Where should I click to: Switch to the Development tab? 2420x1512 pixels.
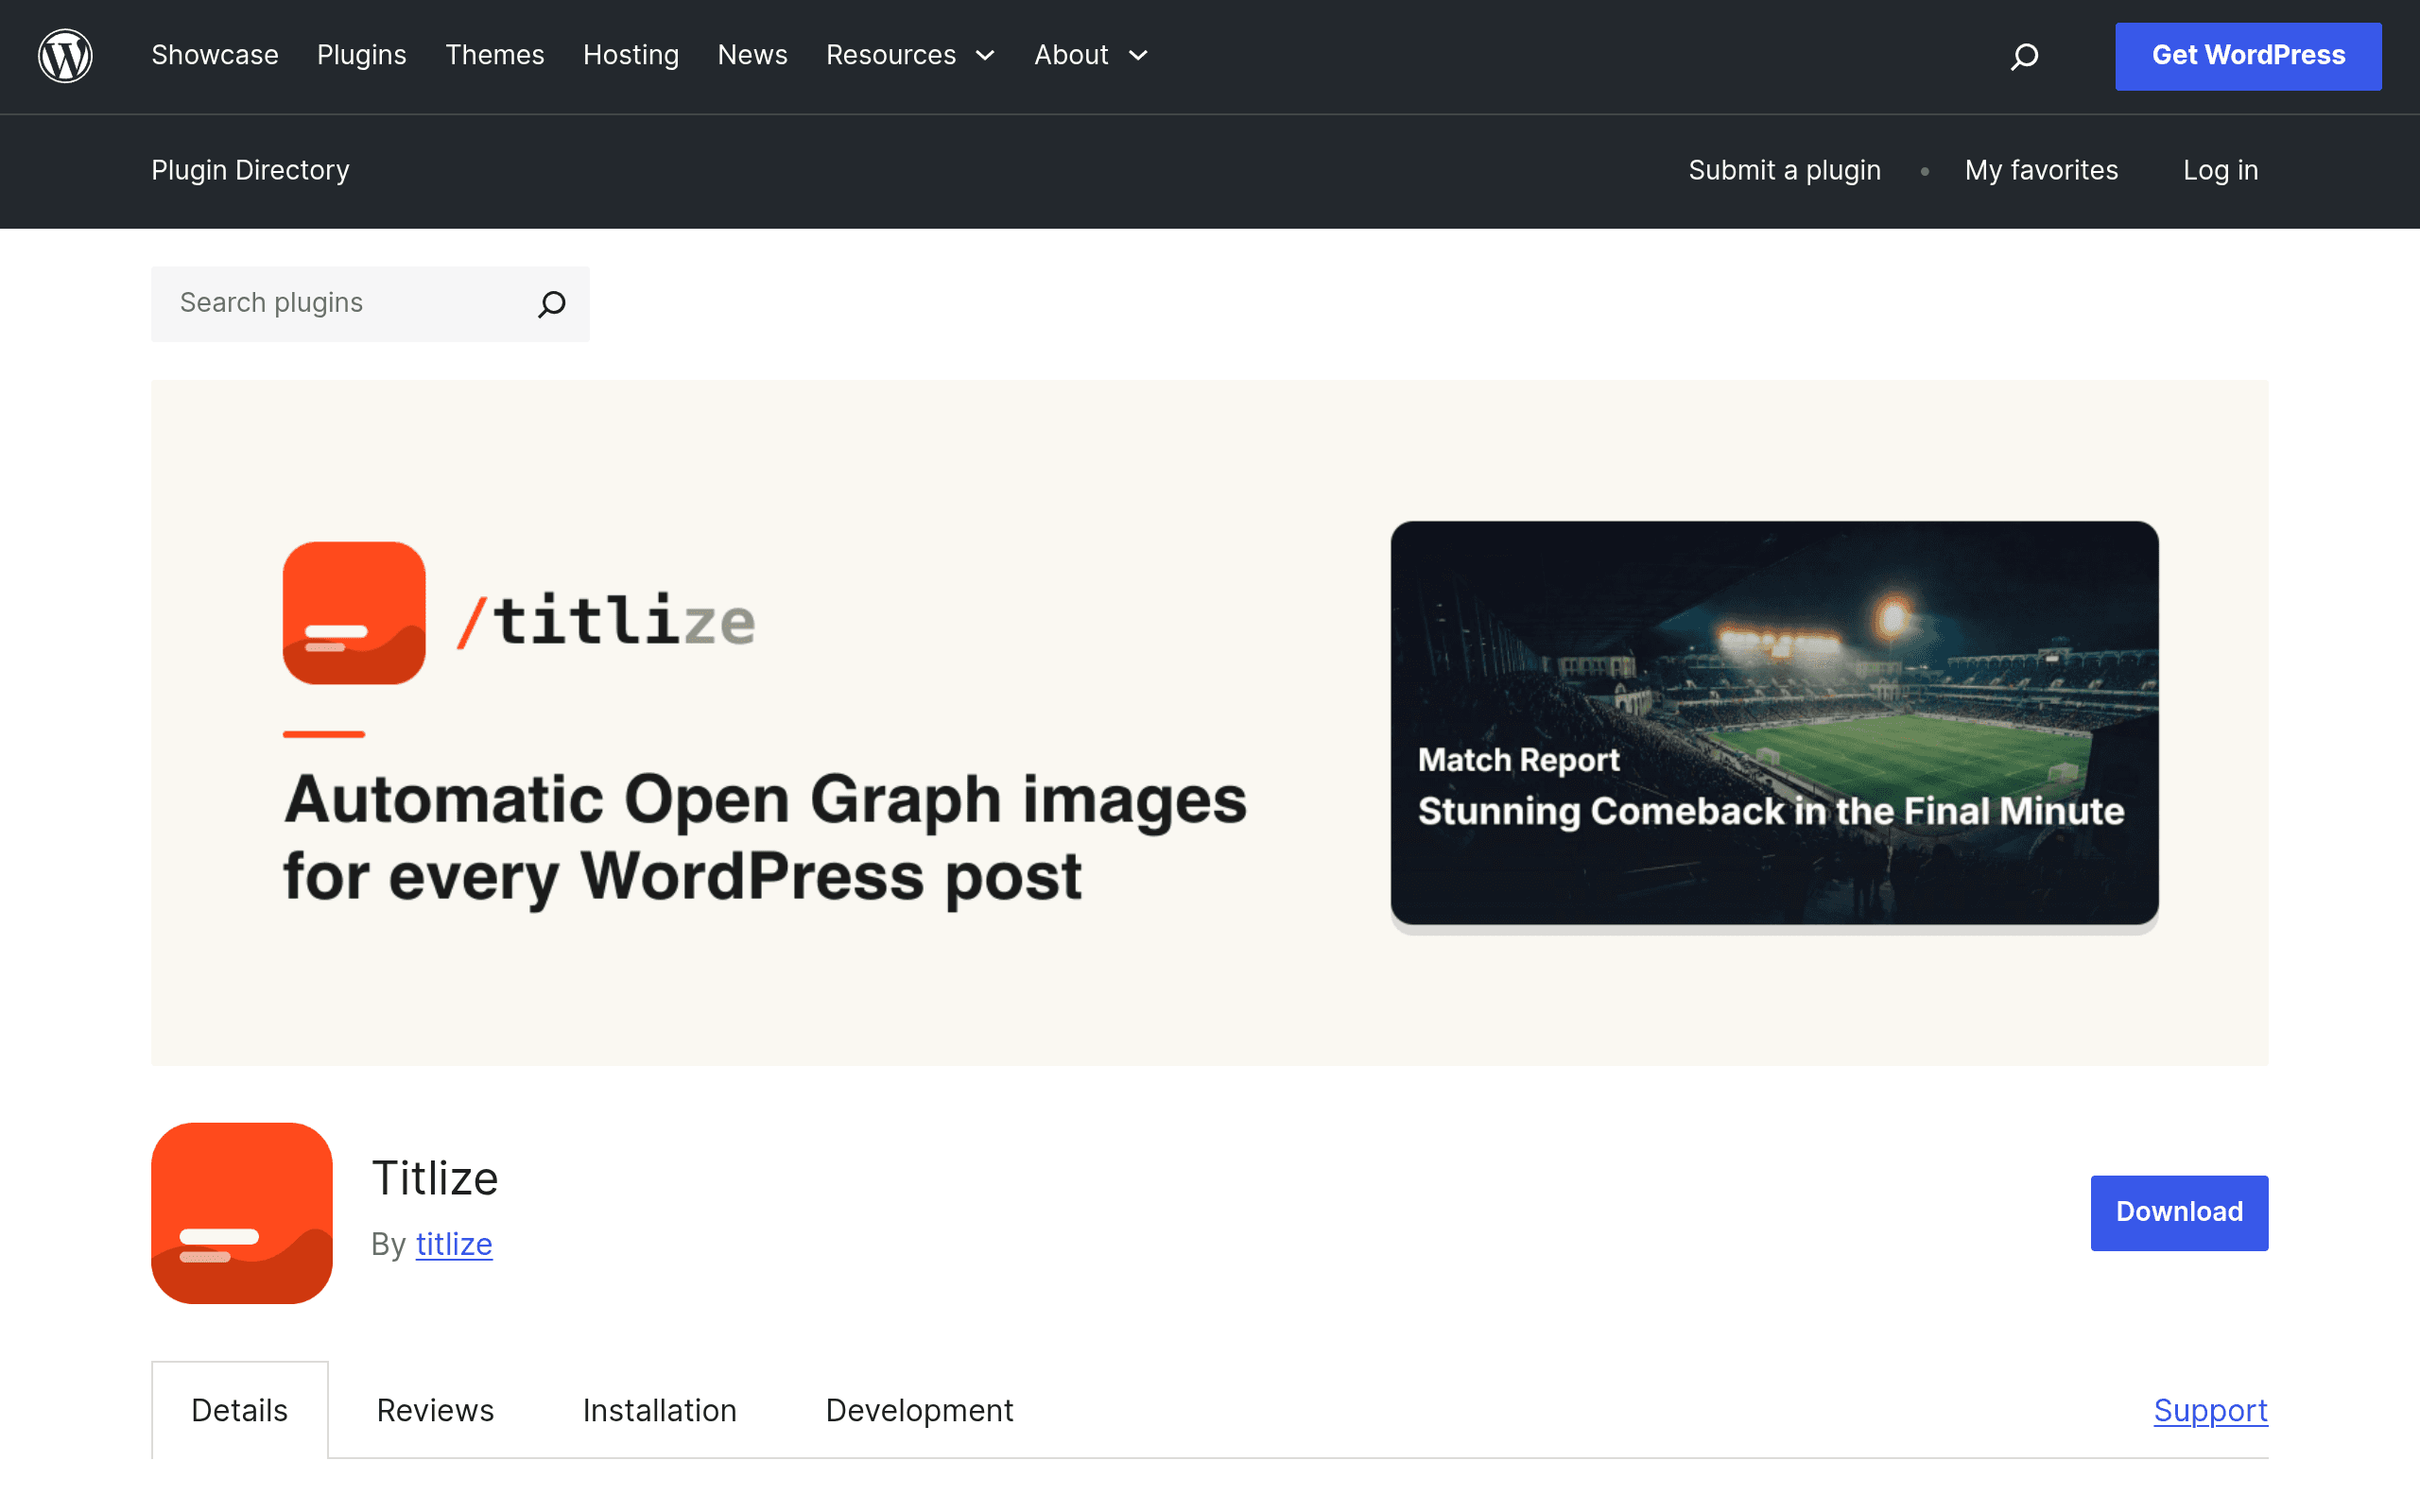919,1410
